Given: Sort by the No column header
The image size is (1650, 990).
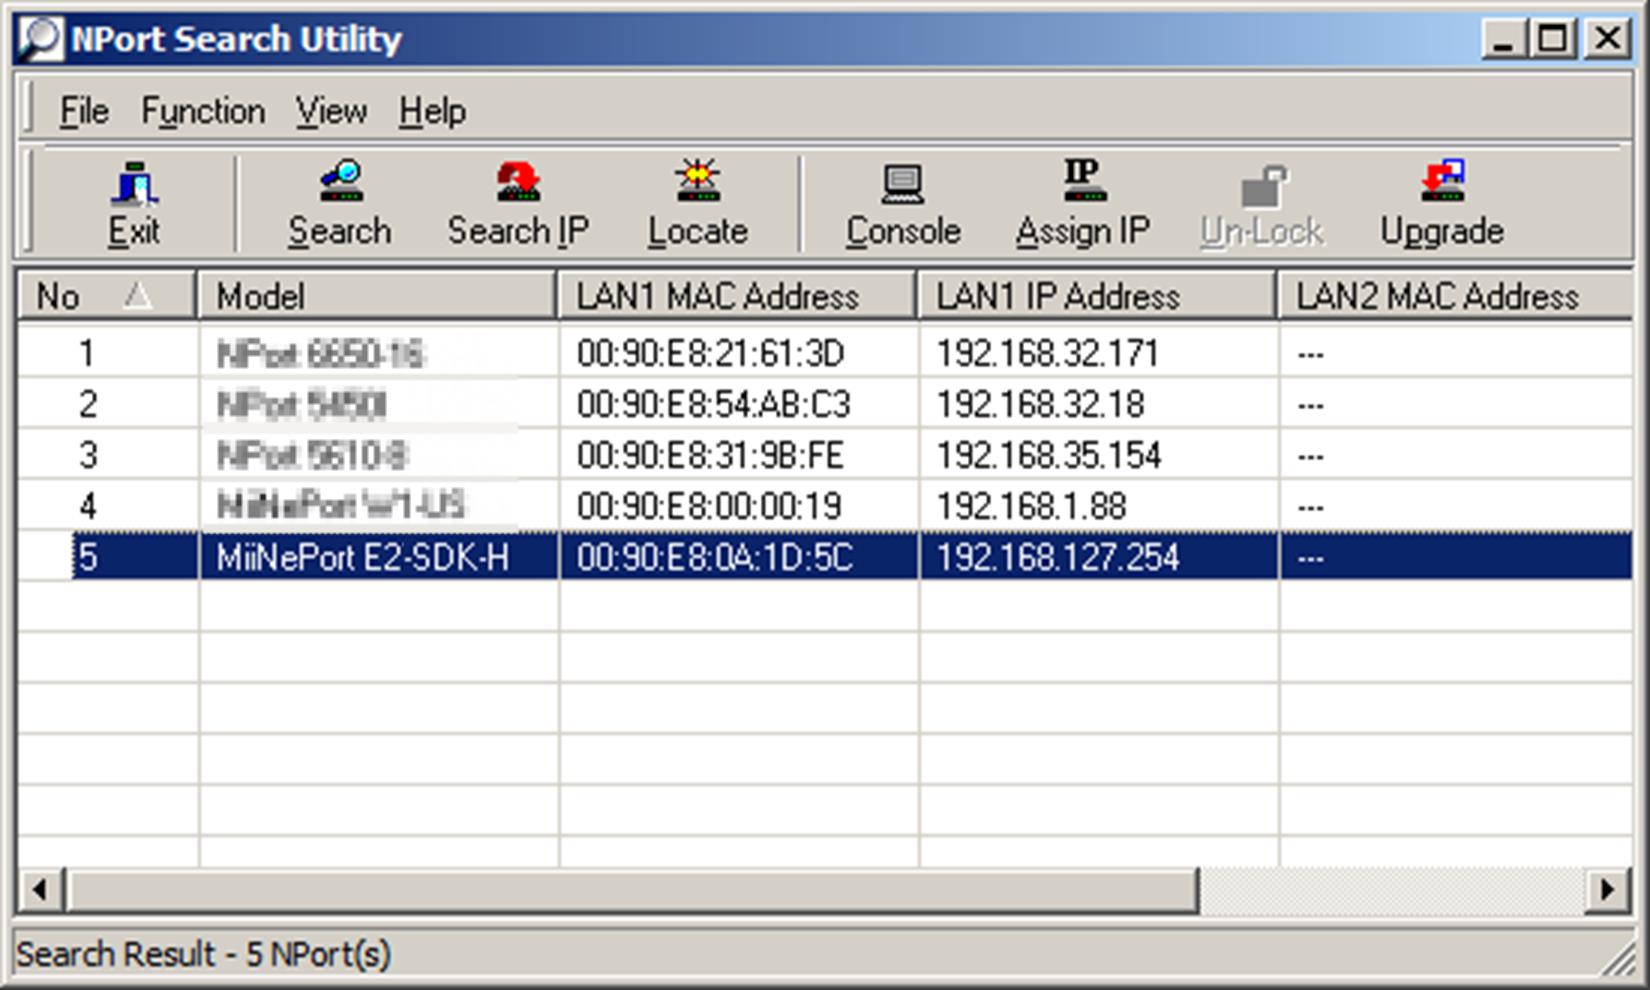Looking at the screenshot, I should pyautogui.click(x=107, y=296).
